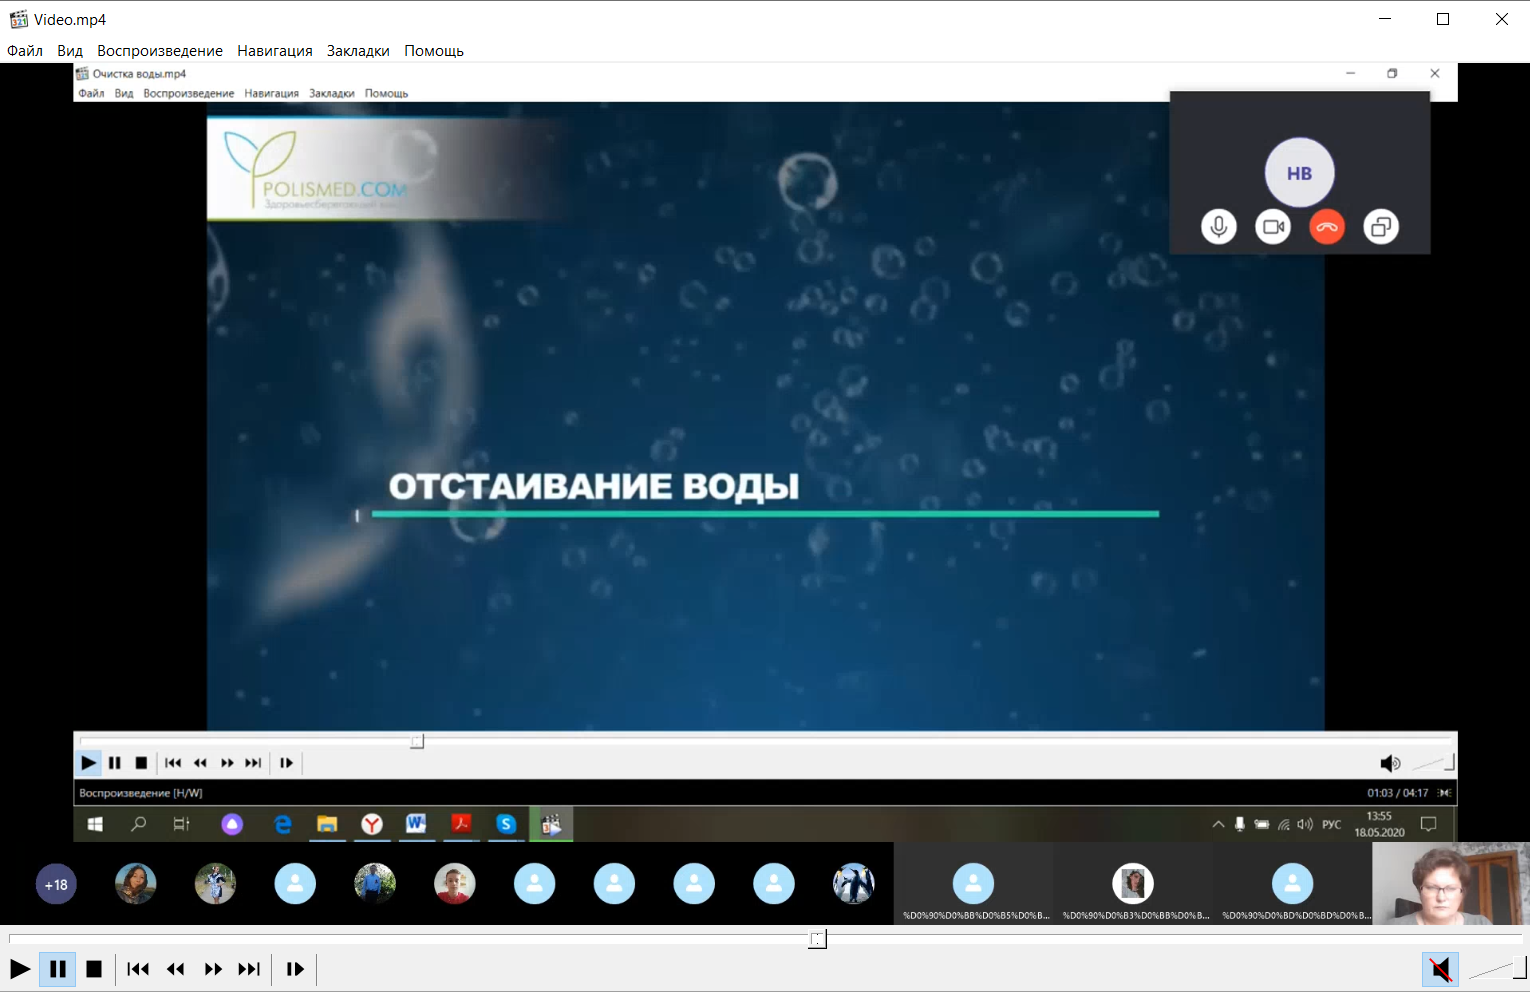Click the main player's Previous track button
The image size is (1530, 992).
[138, 969]
